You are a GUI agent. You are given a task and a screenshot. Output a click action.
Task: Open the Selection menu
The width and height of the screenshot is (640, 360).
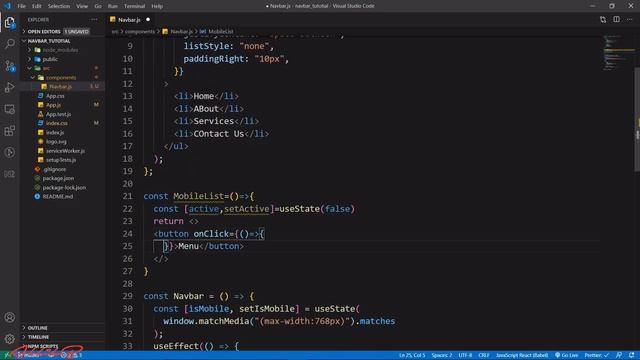59,6
